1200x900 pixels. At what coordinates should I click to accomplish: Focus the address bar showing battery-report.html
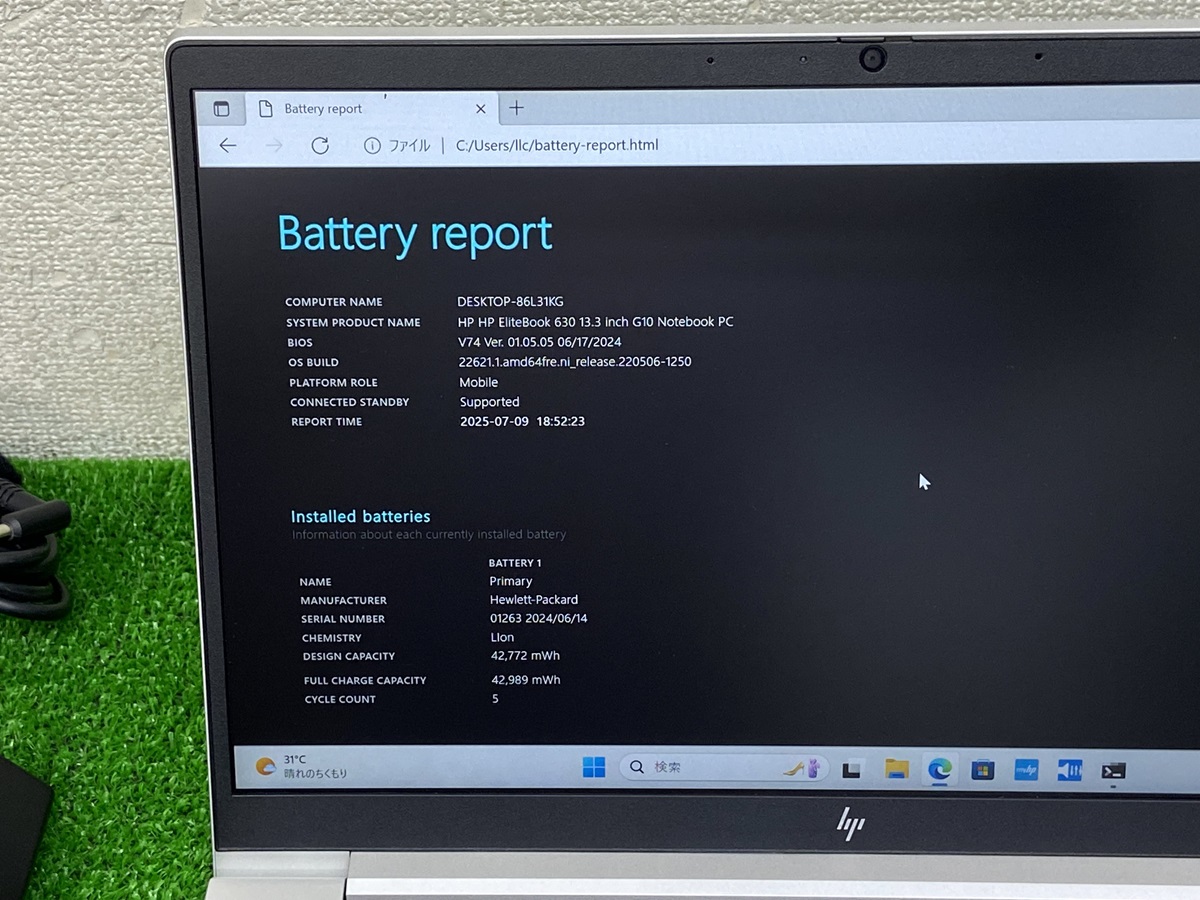point(557,145)
